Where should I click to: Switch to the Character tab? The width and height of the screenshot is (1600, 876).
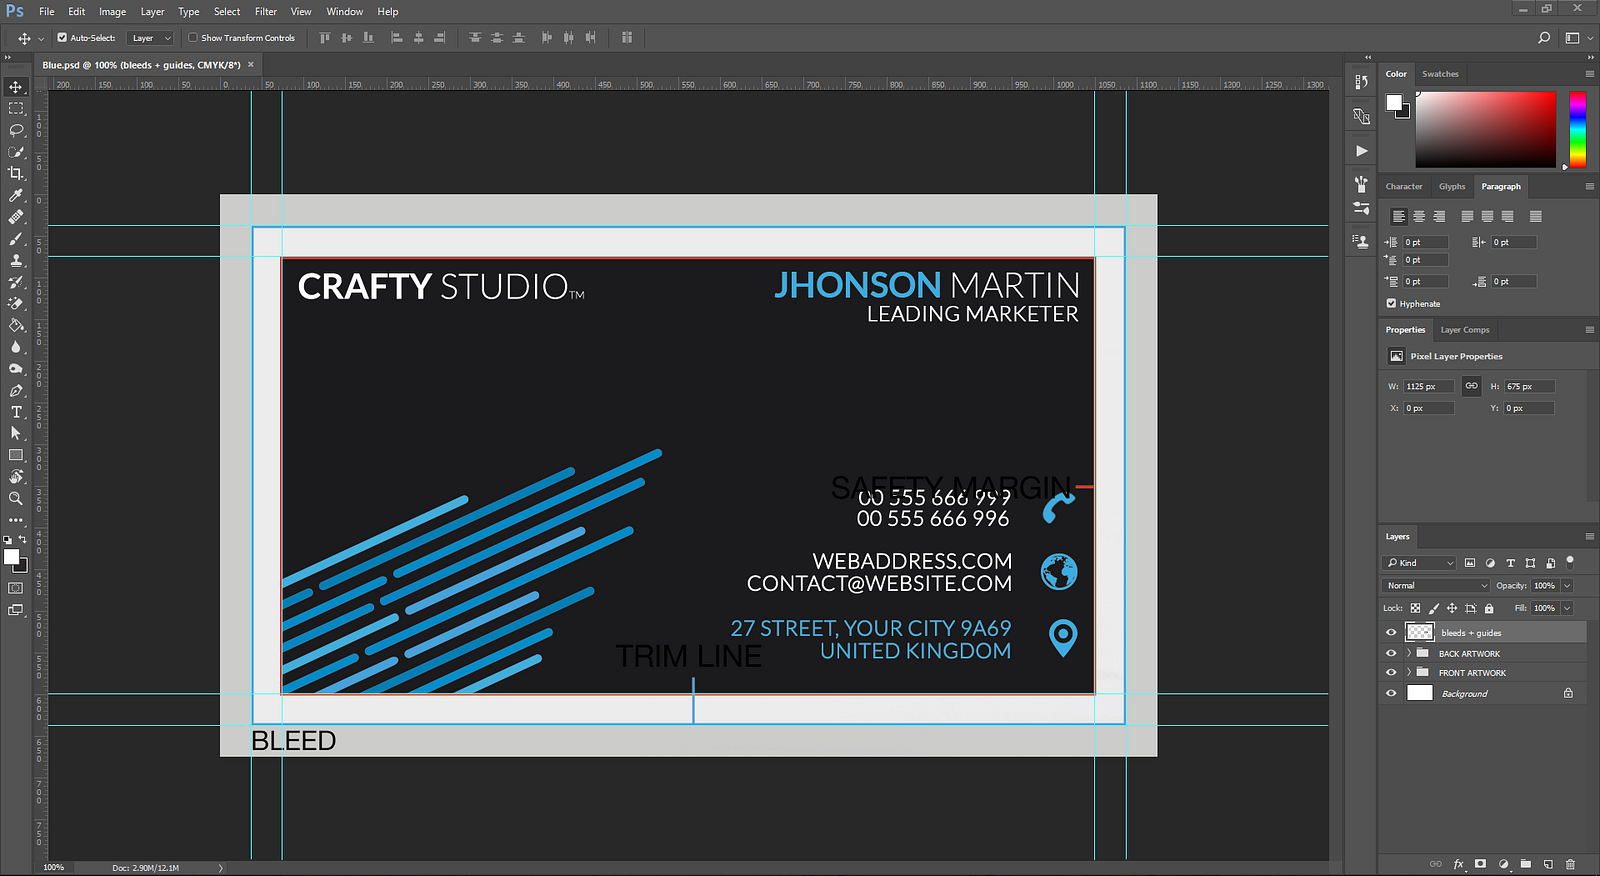1403,187
